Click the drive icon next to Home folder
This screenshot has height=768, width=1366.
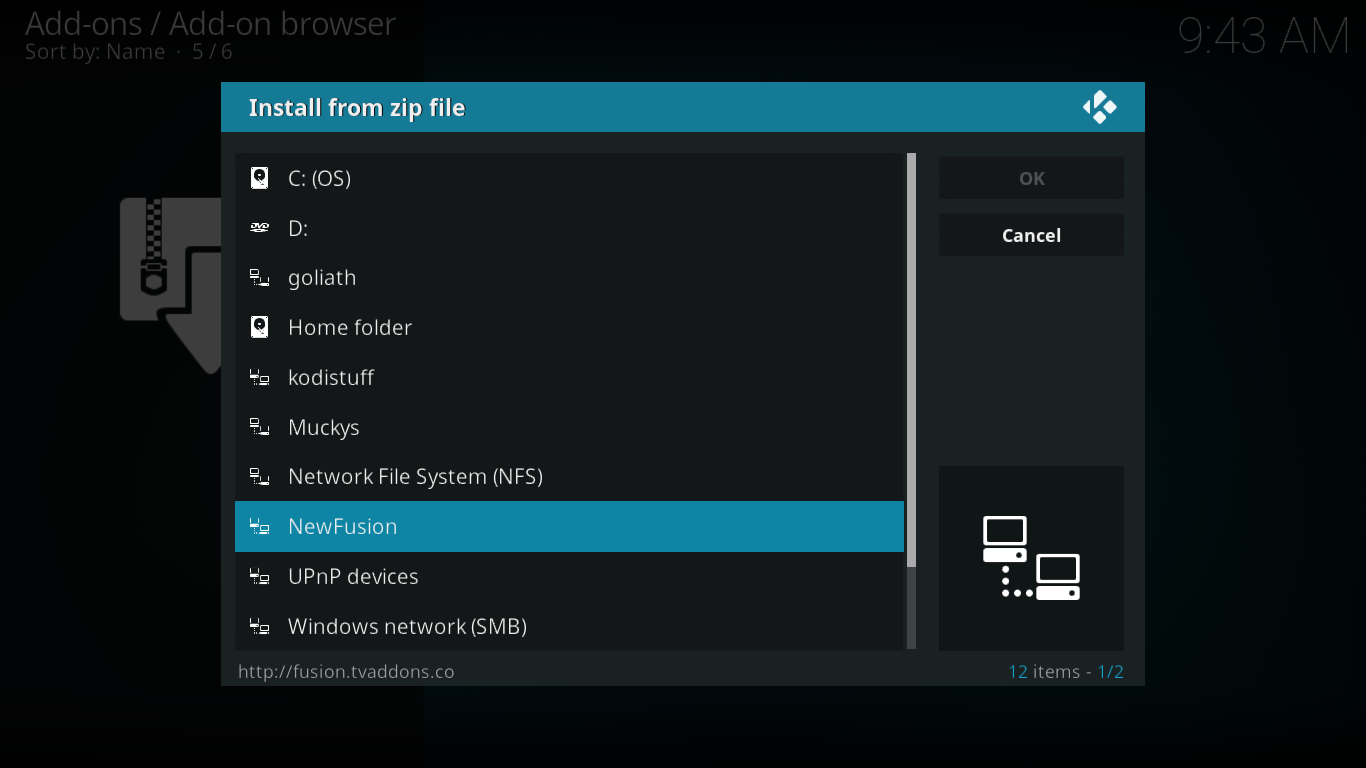260,327
